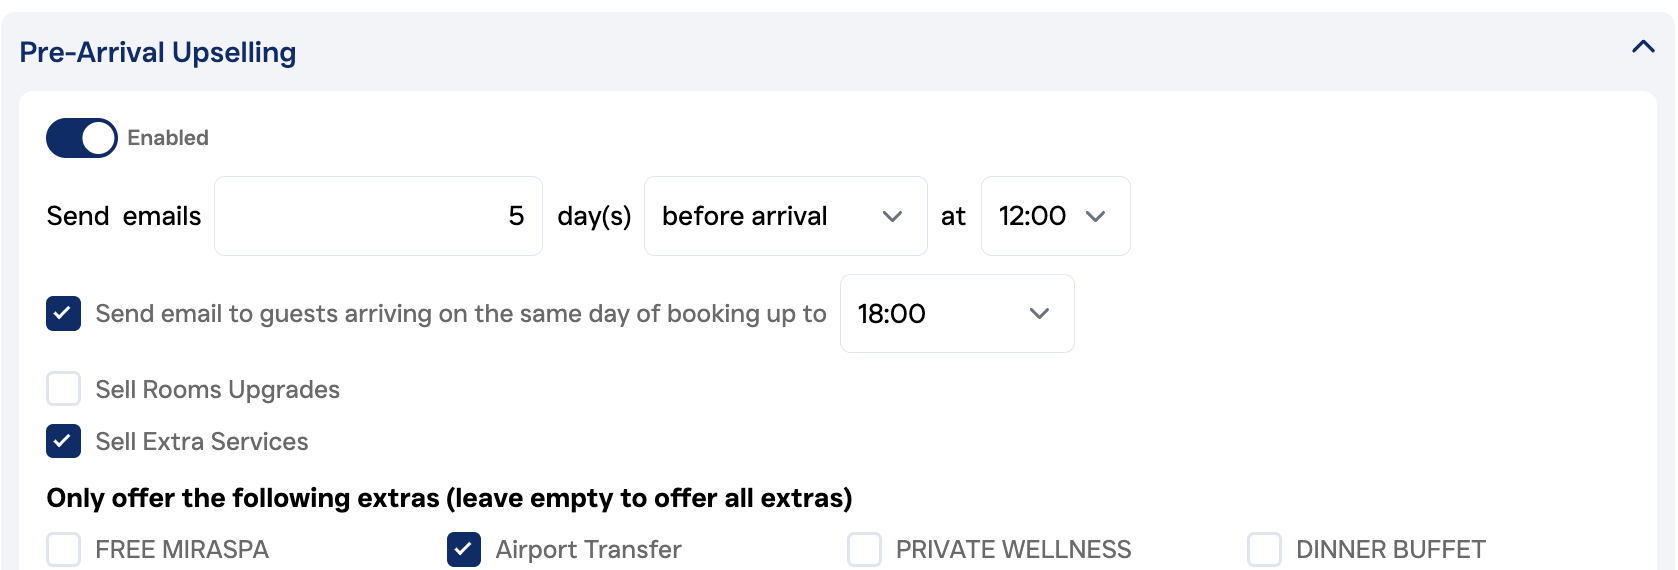Untick the Sell Extra Services checkbox
Viewport: 1678px width, 570px height.
(x=64, y=441)
